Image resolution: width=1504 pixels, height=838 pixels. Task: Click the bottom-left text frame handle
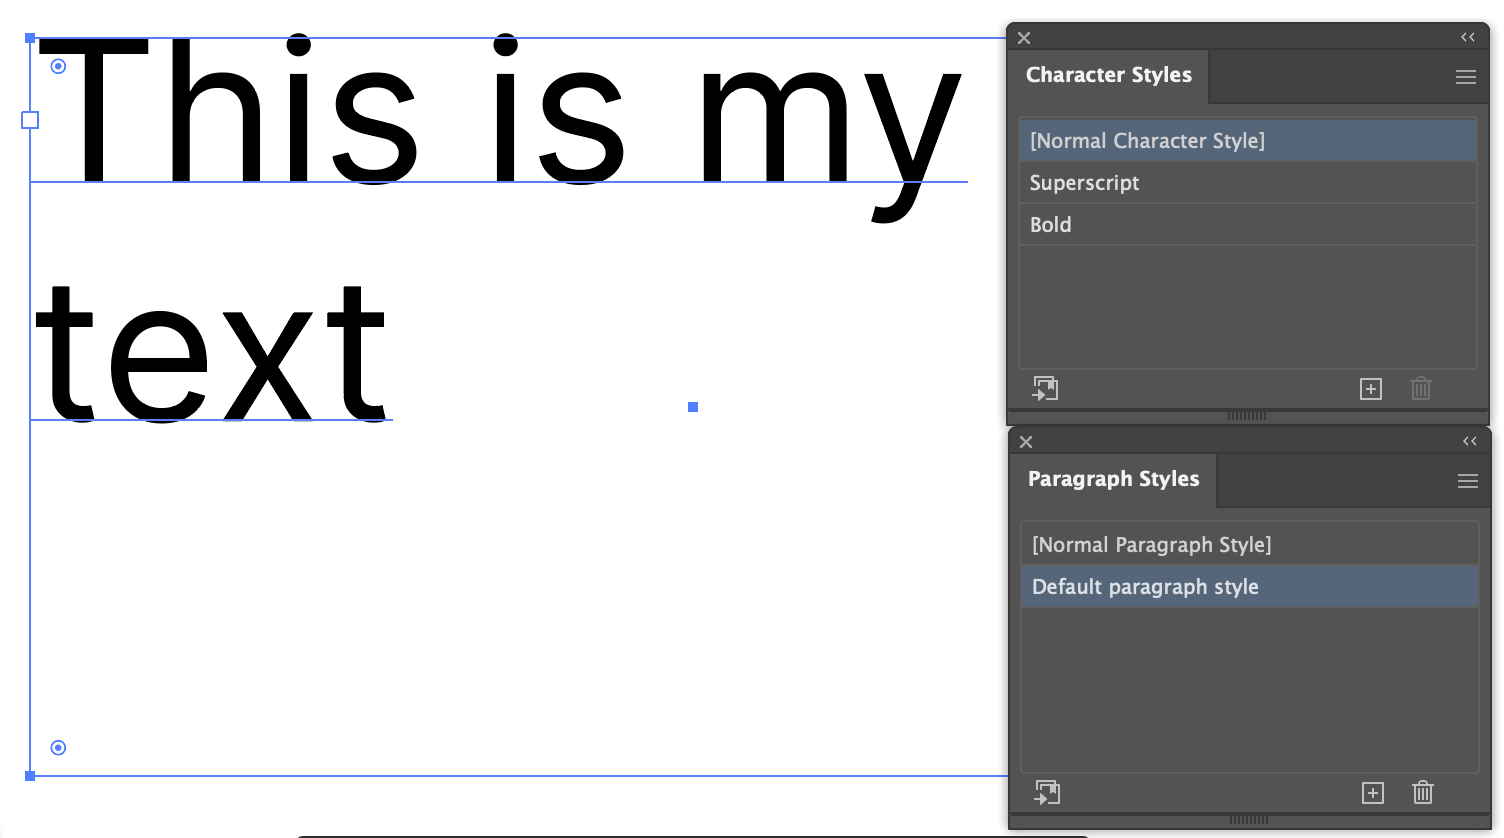30,776
